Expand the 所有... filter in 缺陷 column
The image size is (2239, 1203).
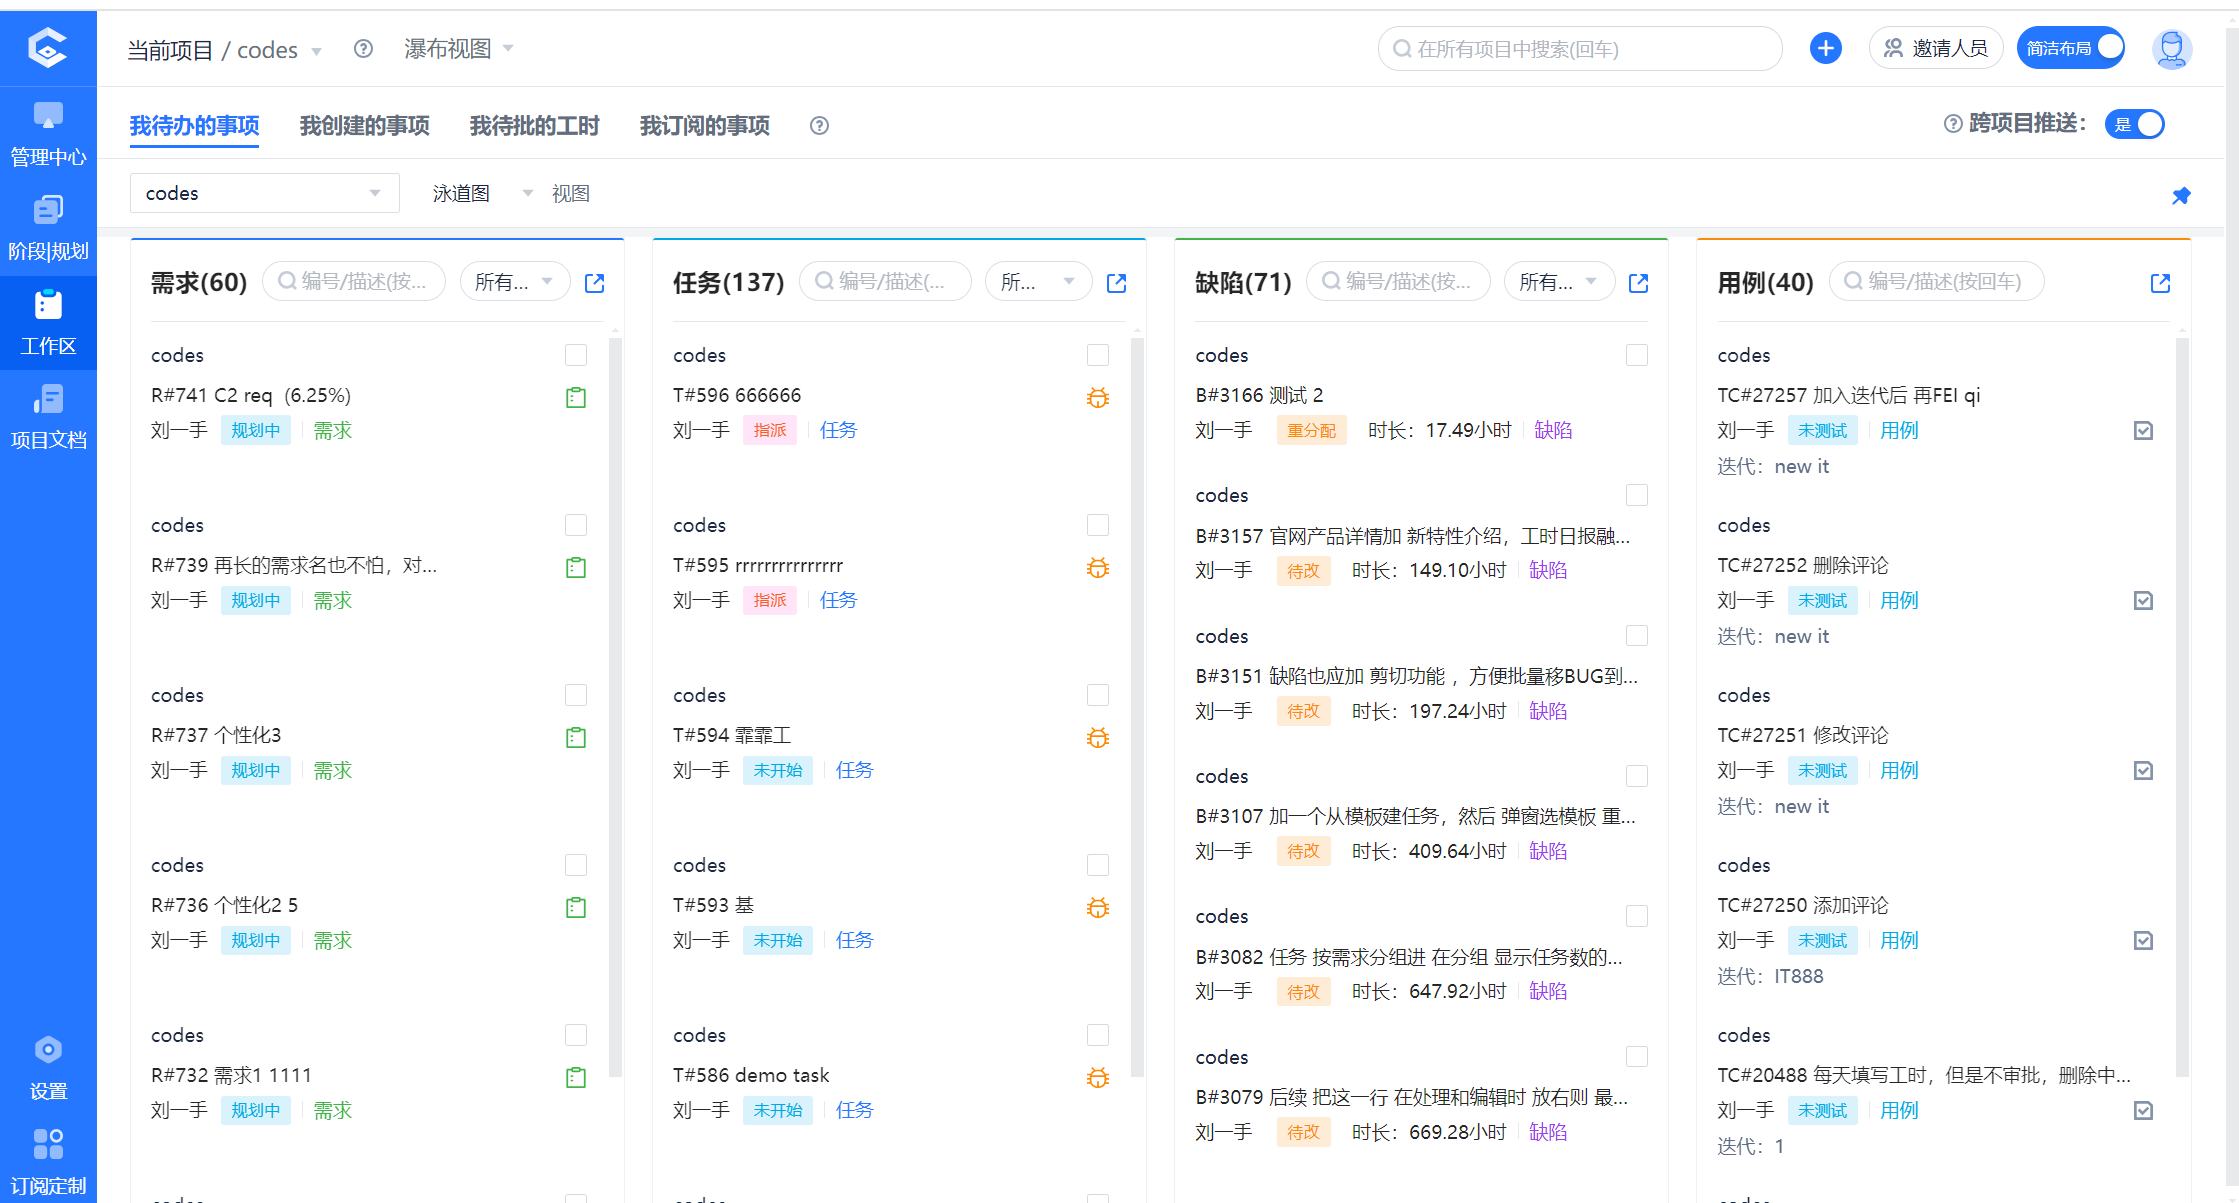(1558, 282)
